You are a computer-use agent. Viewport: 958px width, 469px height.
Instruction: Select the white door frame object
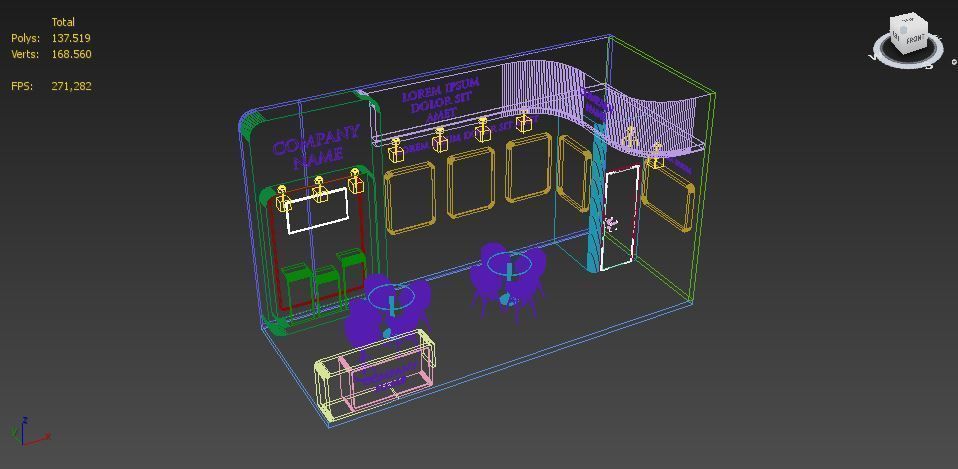click(620, 218)
